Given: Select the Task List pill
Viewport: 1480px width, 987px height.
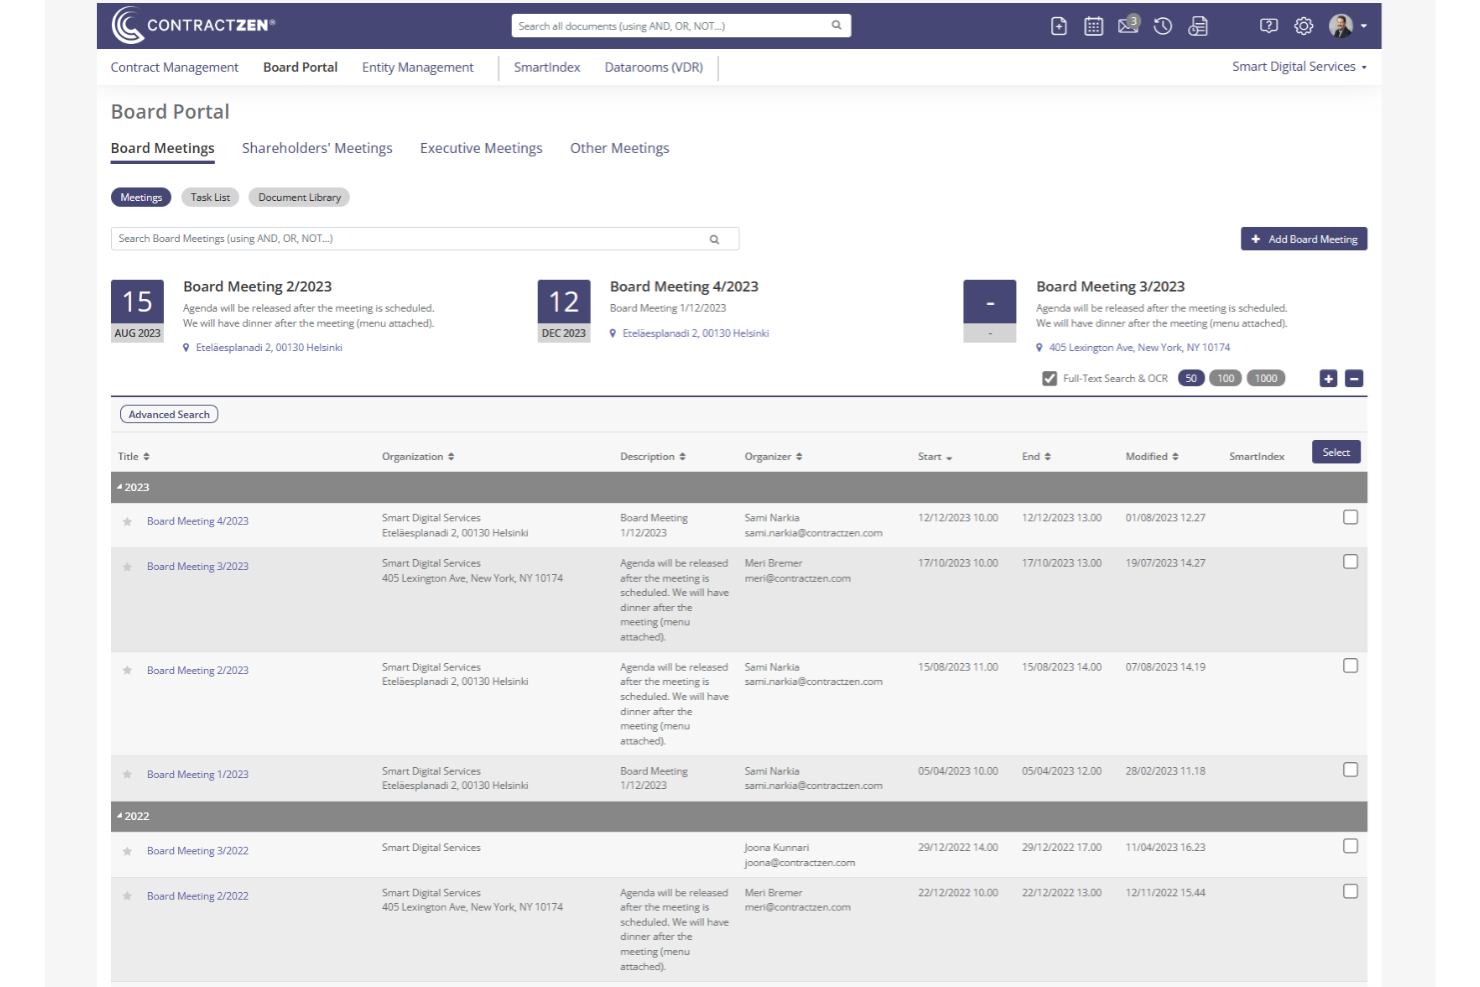Looking at the screenshot, I should point(210,197).
